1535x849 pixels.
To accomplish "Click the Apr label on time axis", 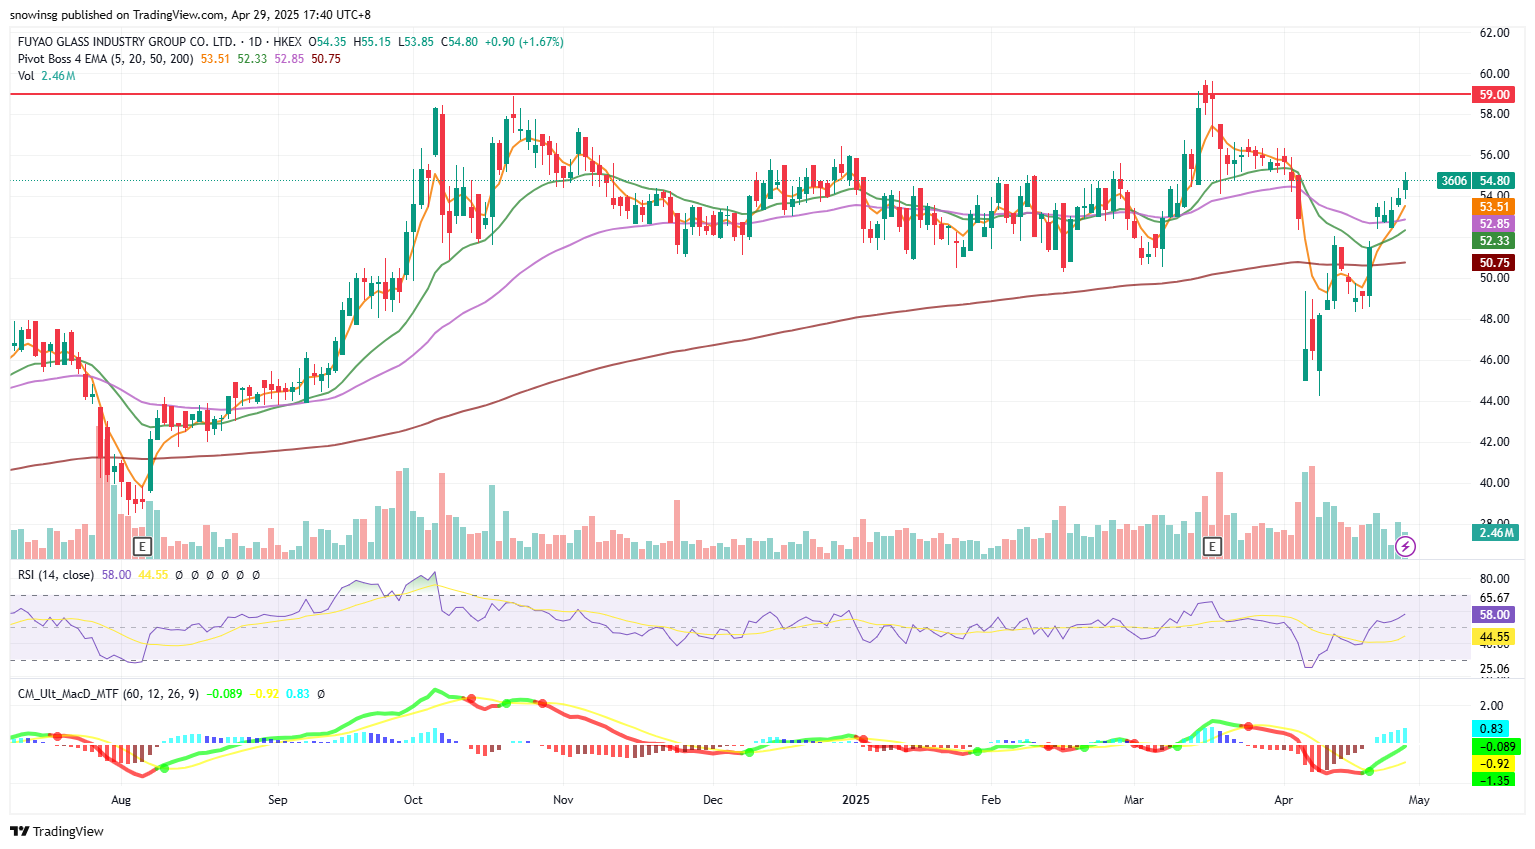I will [1284, 800].
